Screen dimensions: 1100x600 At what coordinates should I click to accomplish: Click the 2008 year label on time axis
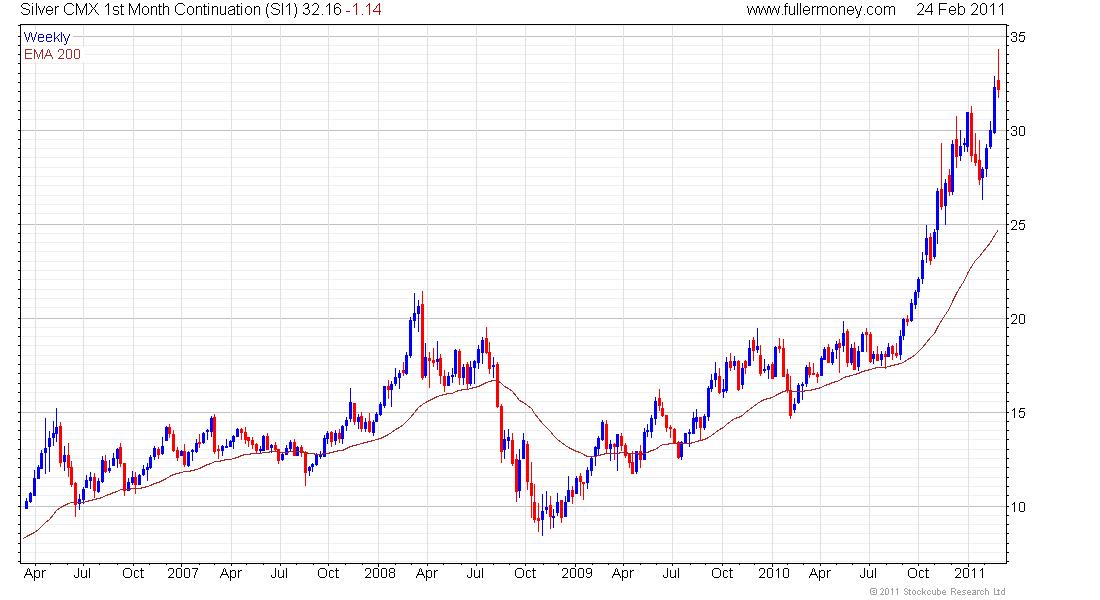tap(380, 573)
